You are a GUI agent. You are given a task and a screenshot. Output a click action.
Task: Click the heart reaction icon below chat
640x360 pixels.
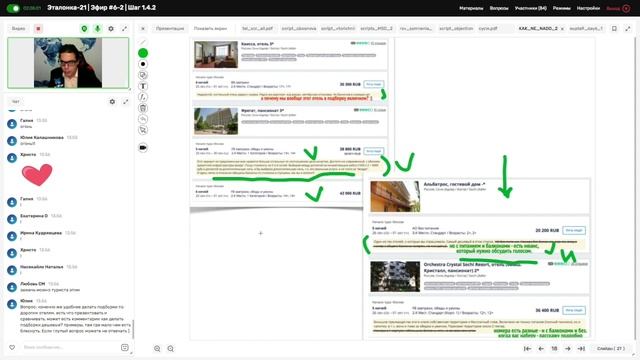click(x=12, y=347)
